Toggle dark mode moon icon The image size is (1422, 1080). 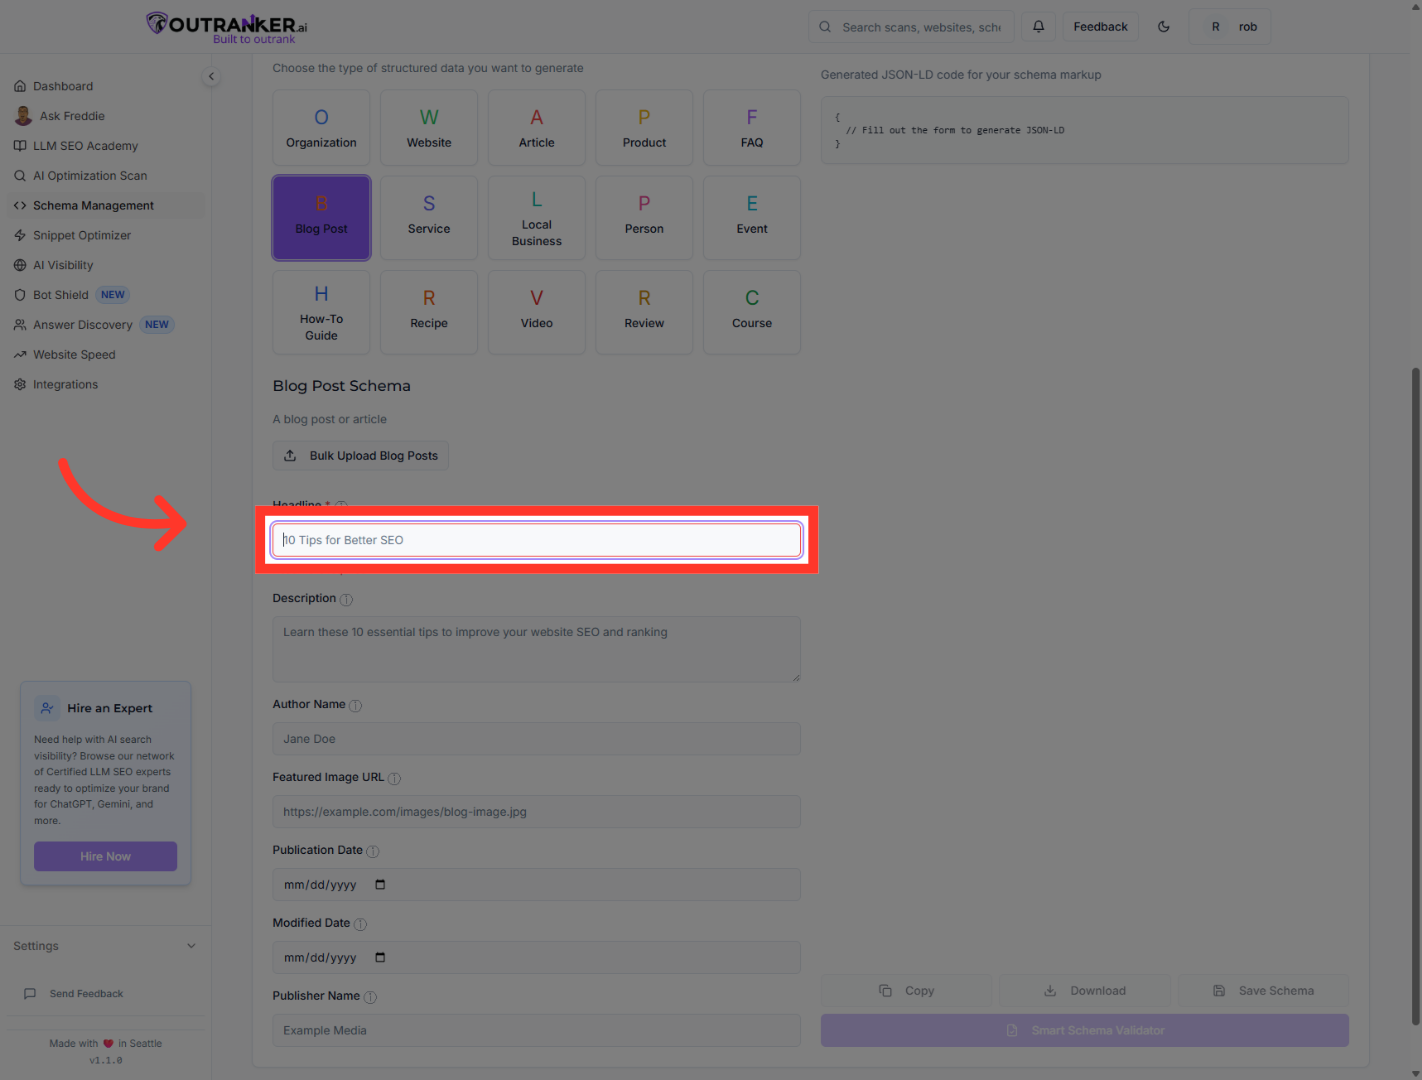[x=1164, y=27]
